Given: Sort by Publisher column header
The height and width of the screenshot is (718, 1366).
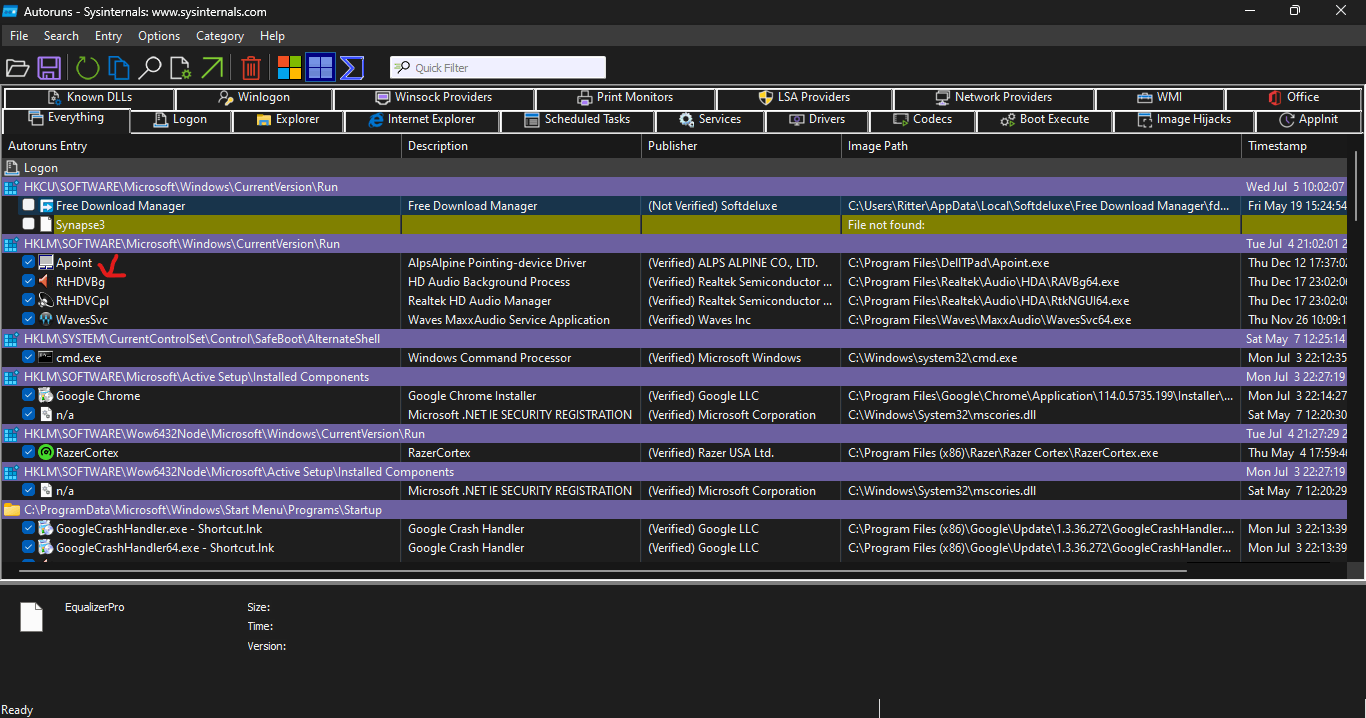Looking at the screenshot, I should tap(741, 146).
